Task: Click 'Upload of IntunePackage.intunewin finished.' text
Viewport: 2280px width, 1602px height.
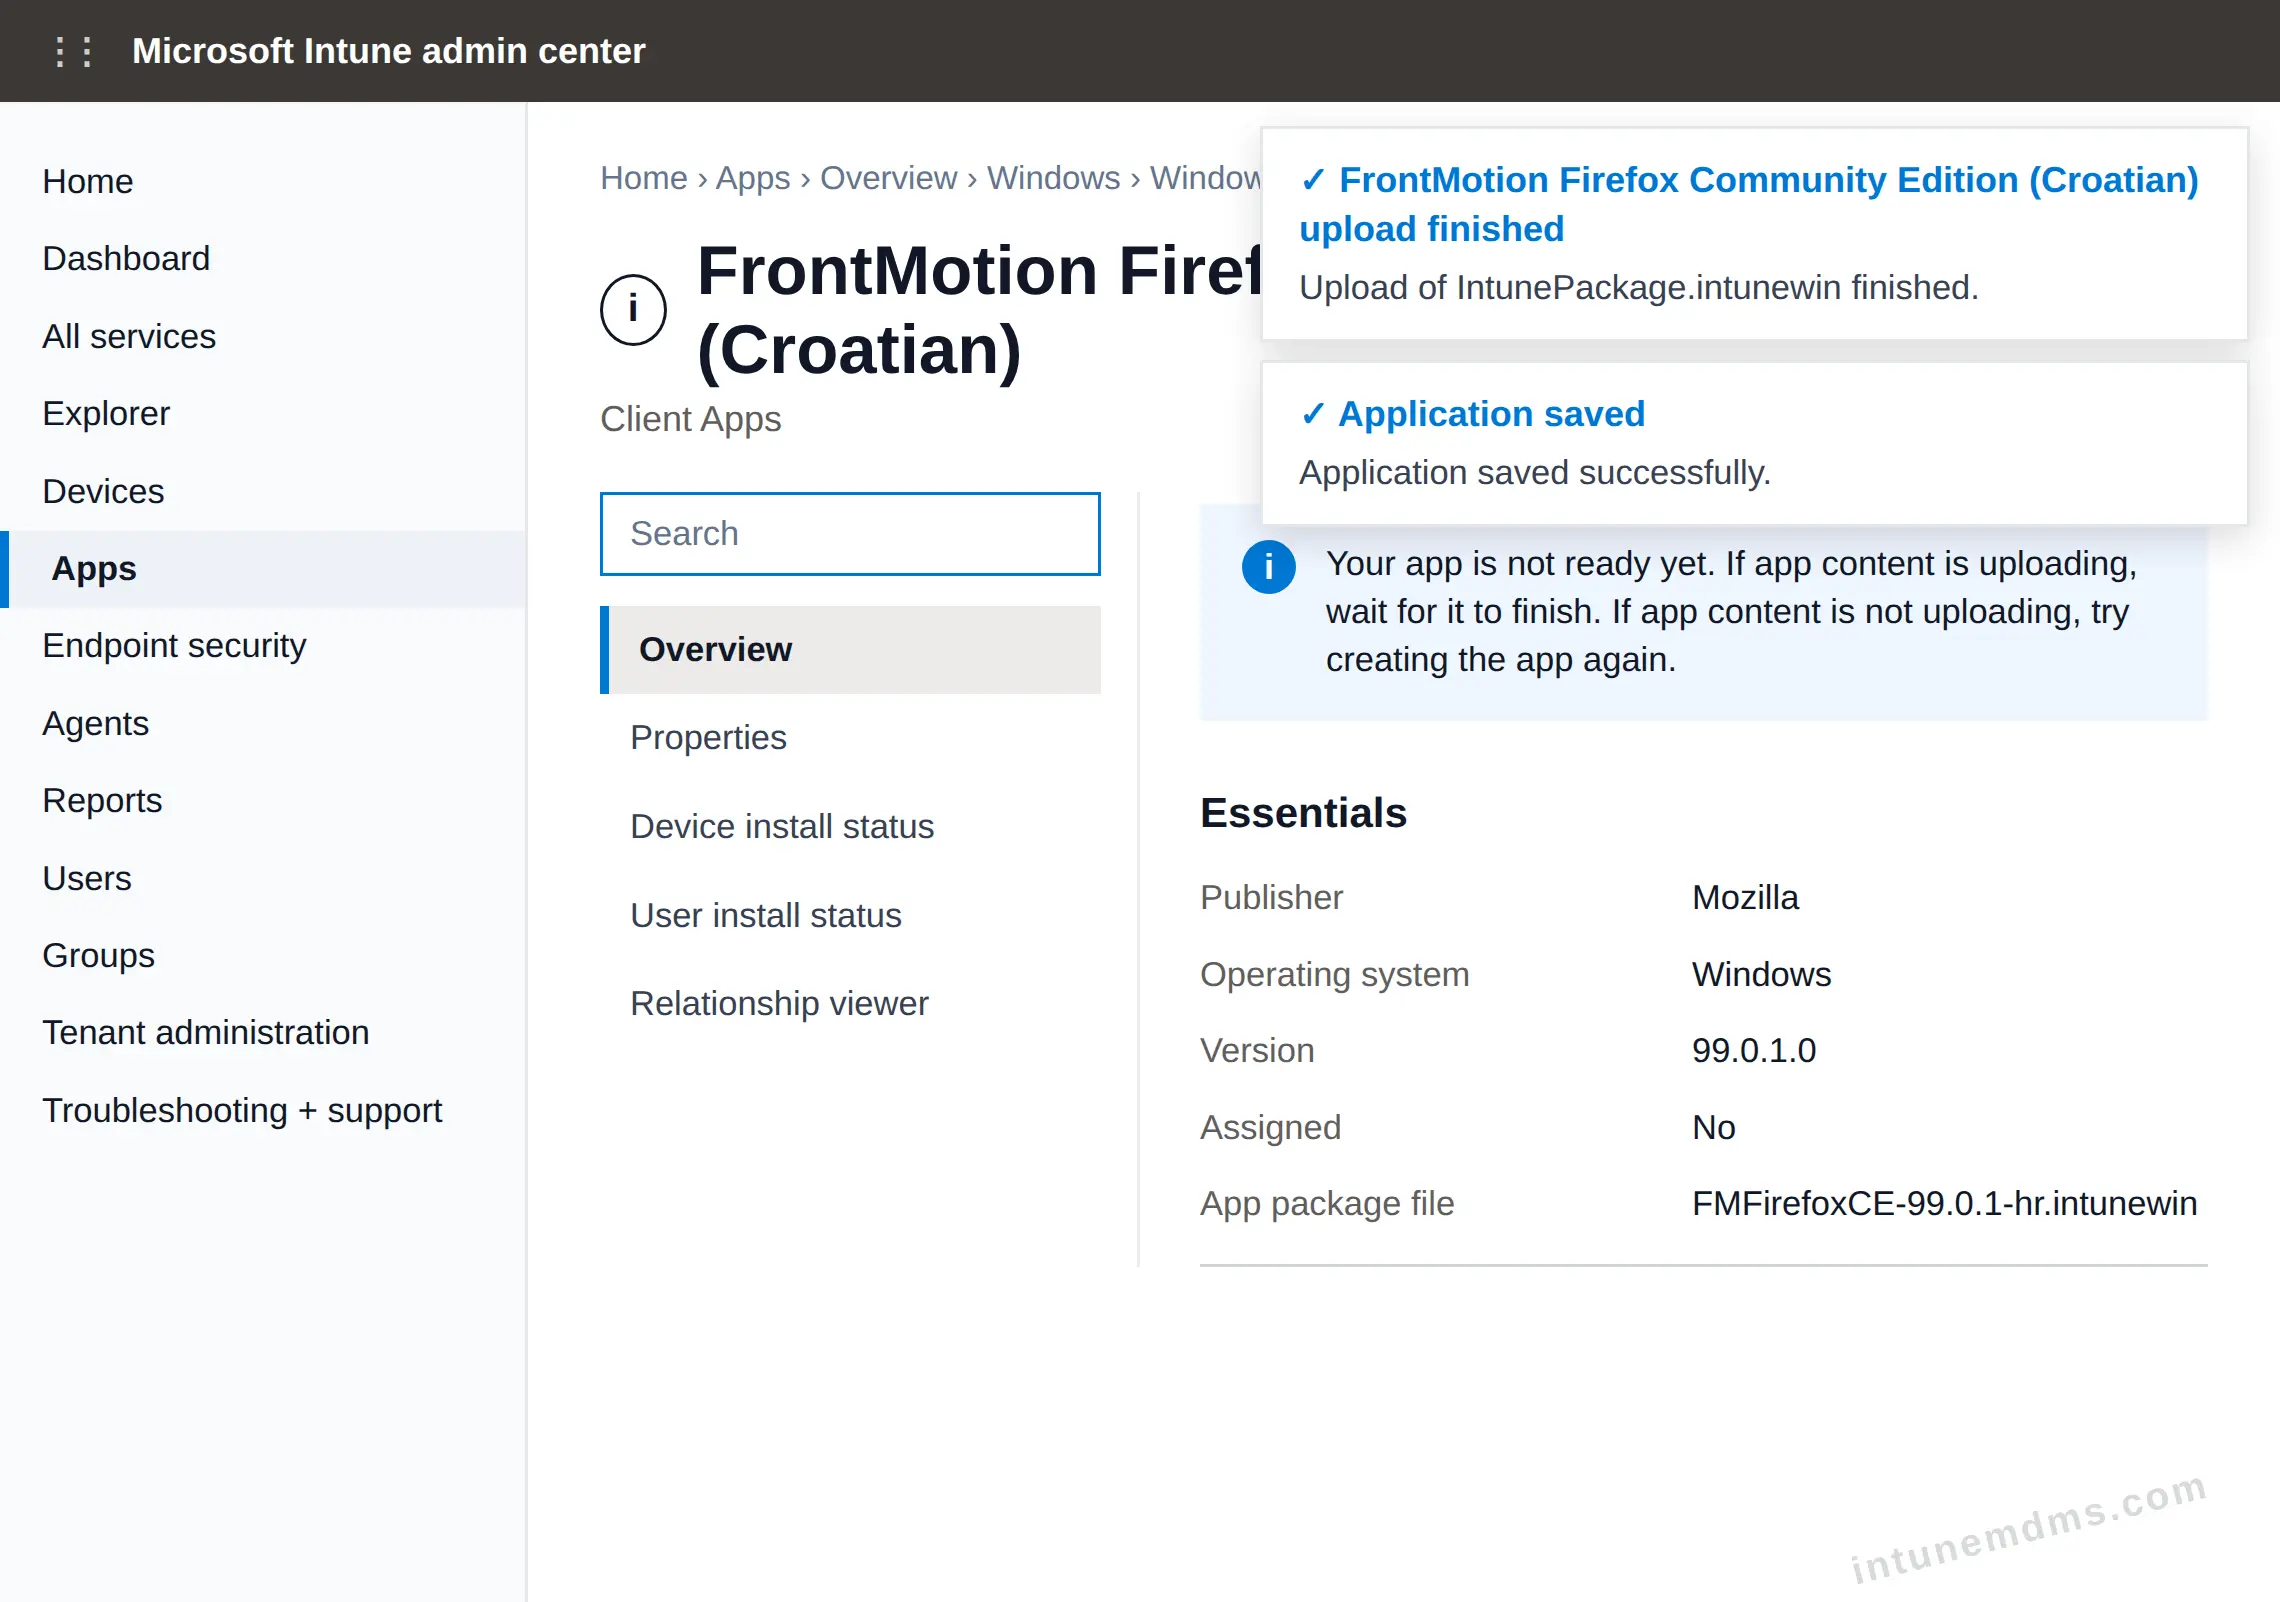Action: coord(1639,288)
